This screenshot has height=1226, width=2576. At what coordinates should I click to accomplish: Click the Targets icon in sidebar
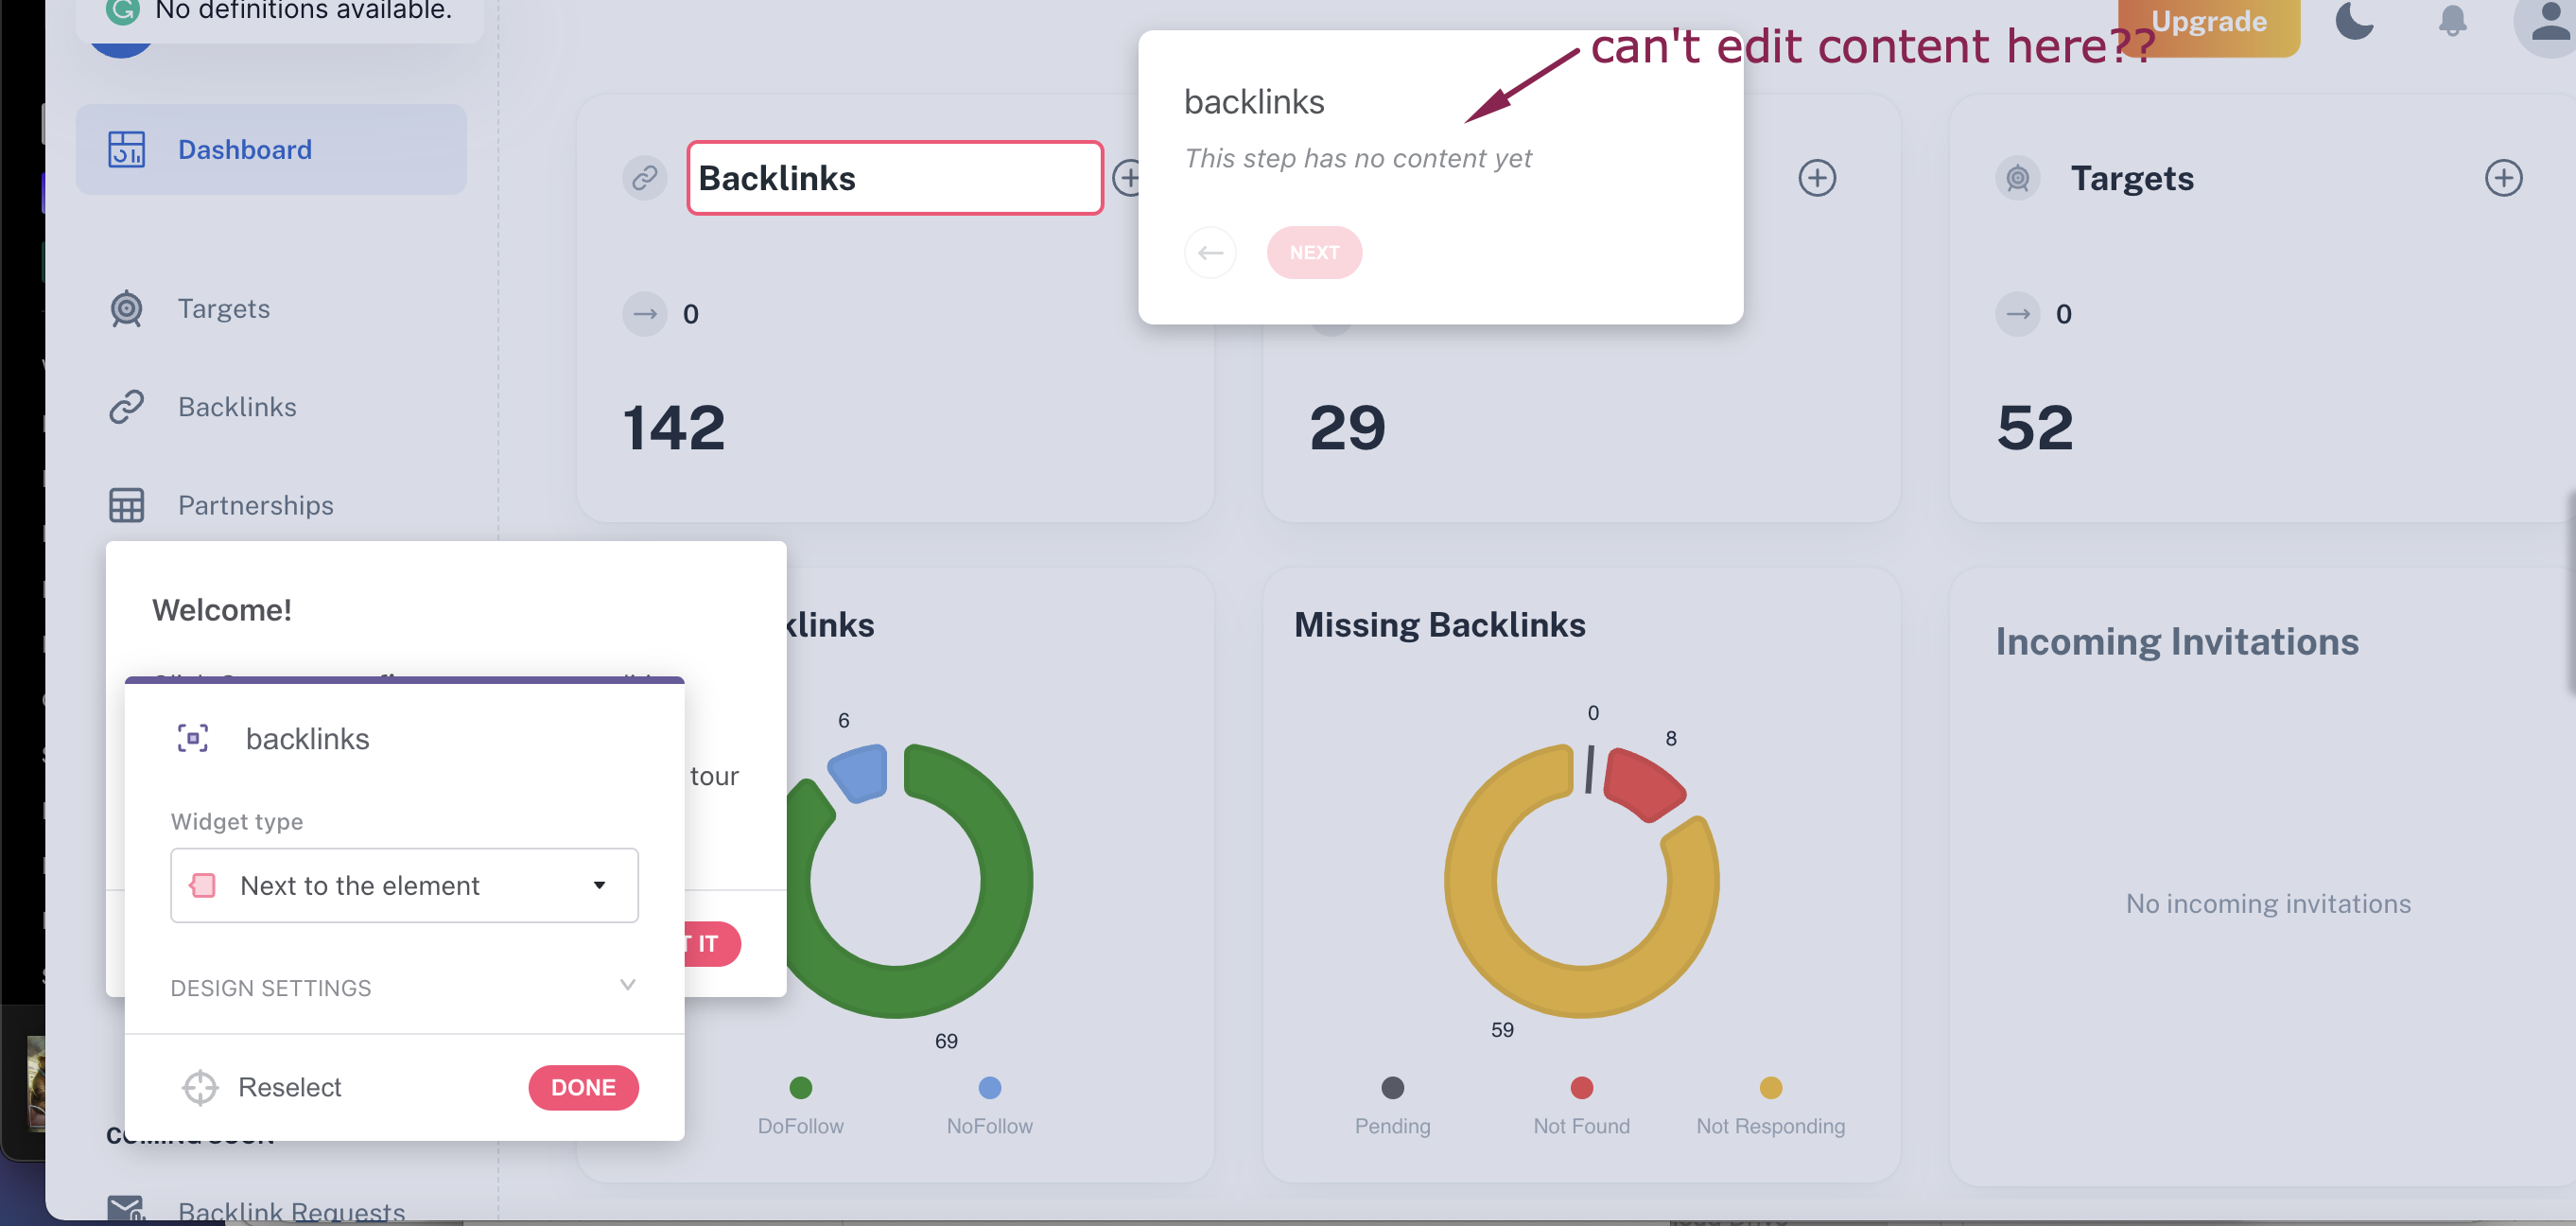coord(127,307)
